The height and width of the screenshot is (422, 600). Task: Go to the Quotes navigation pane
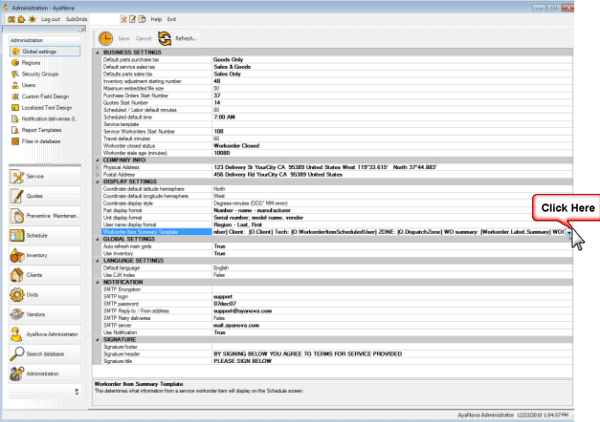45,196
